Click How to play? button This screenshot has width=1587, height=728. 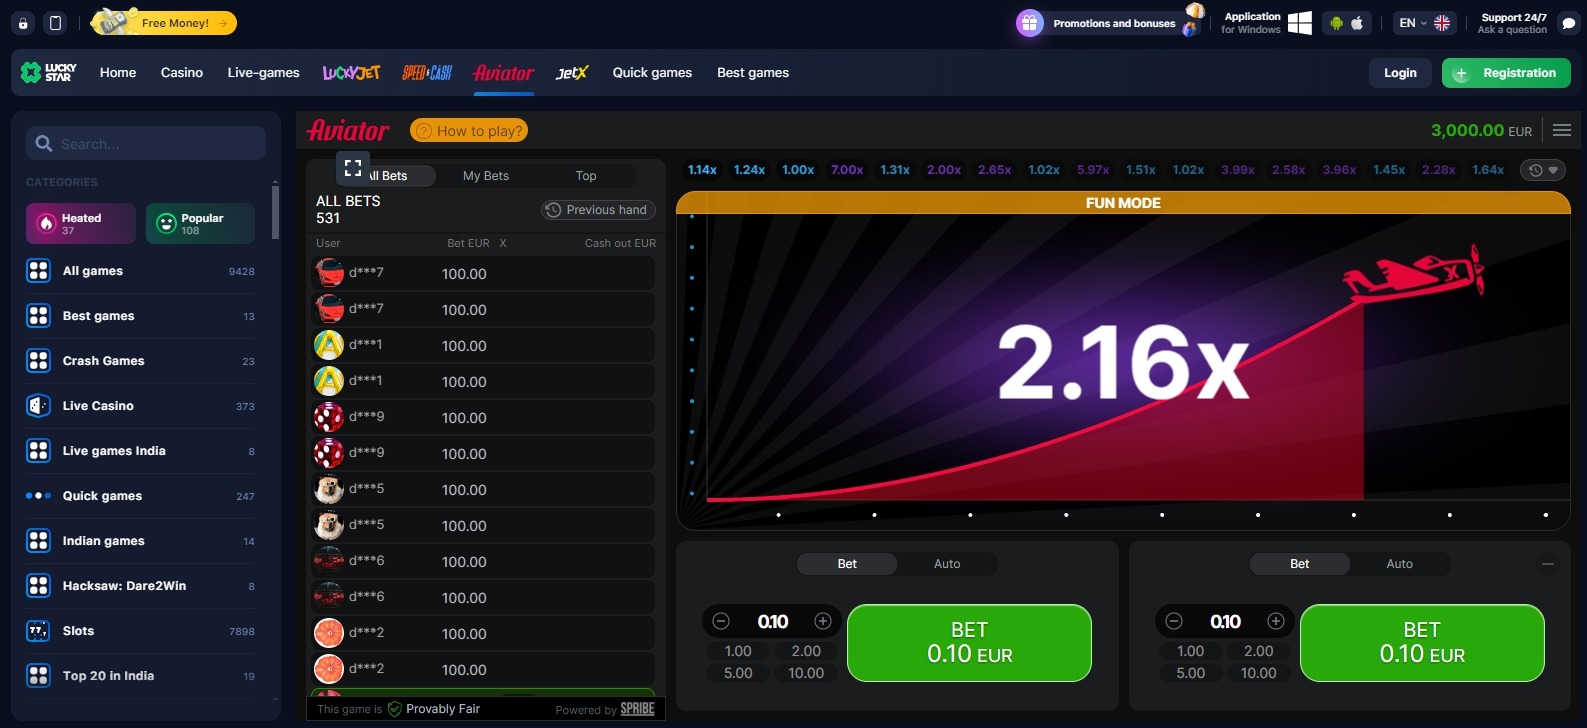469,130
